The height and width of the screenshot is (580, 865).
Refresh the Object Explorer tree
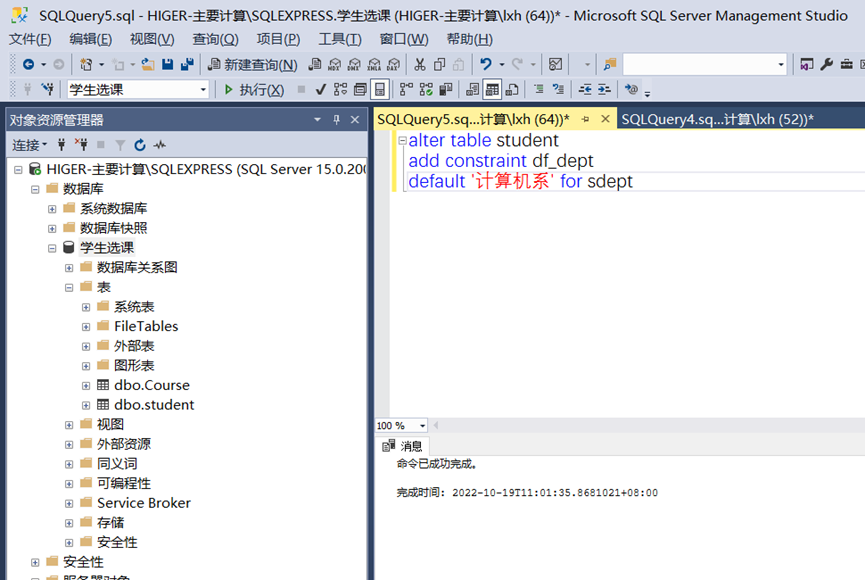pyautogui.click(x=140, y=145)
